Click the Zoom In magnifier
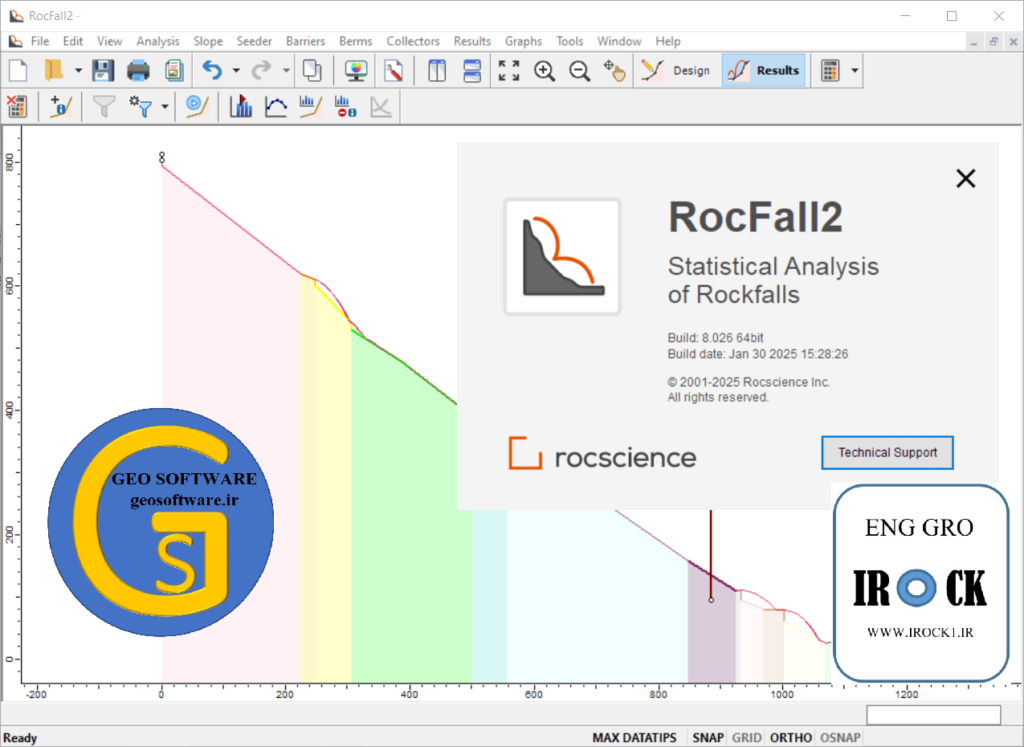1024x747 pixels. 544,70
